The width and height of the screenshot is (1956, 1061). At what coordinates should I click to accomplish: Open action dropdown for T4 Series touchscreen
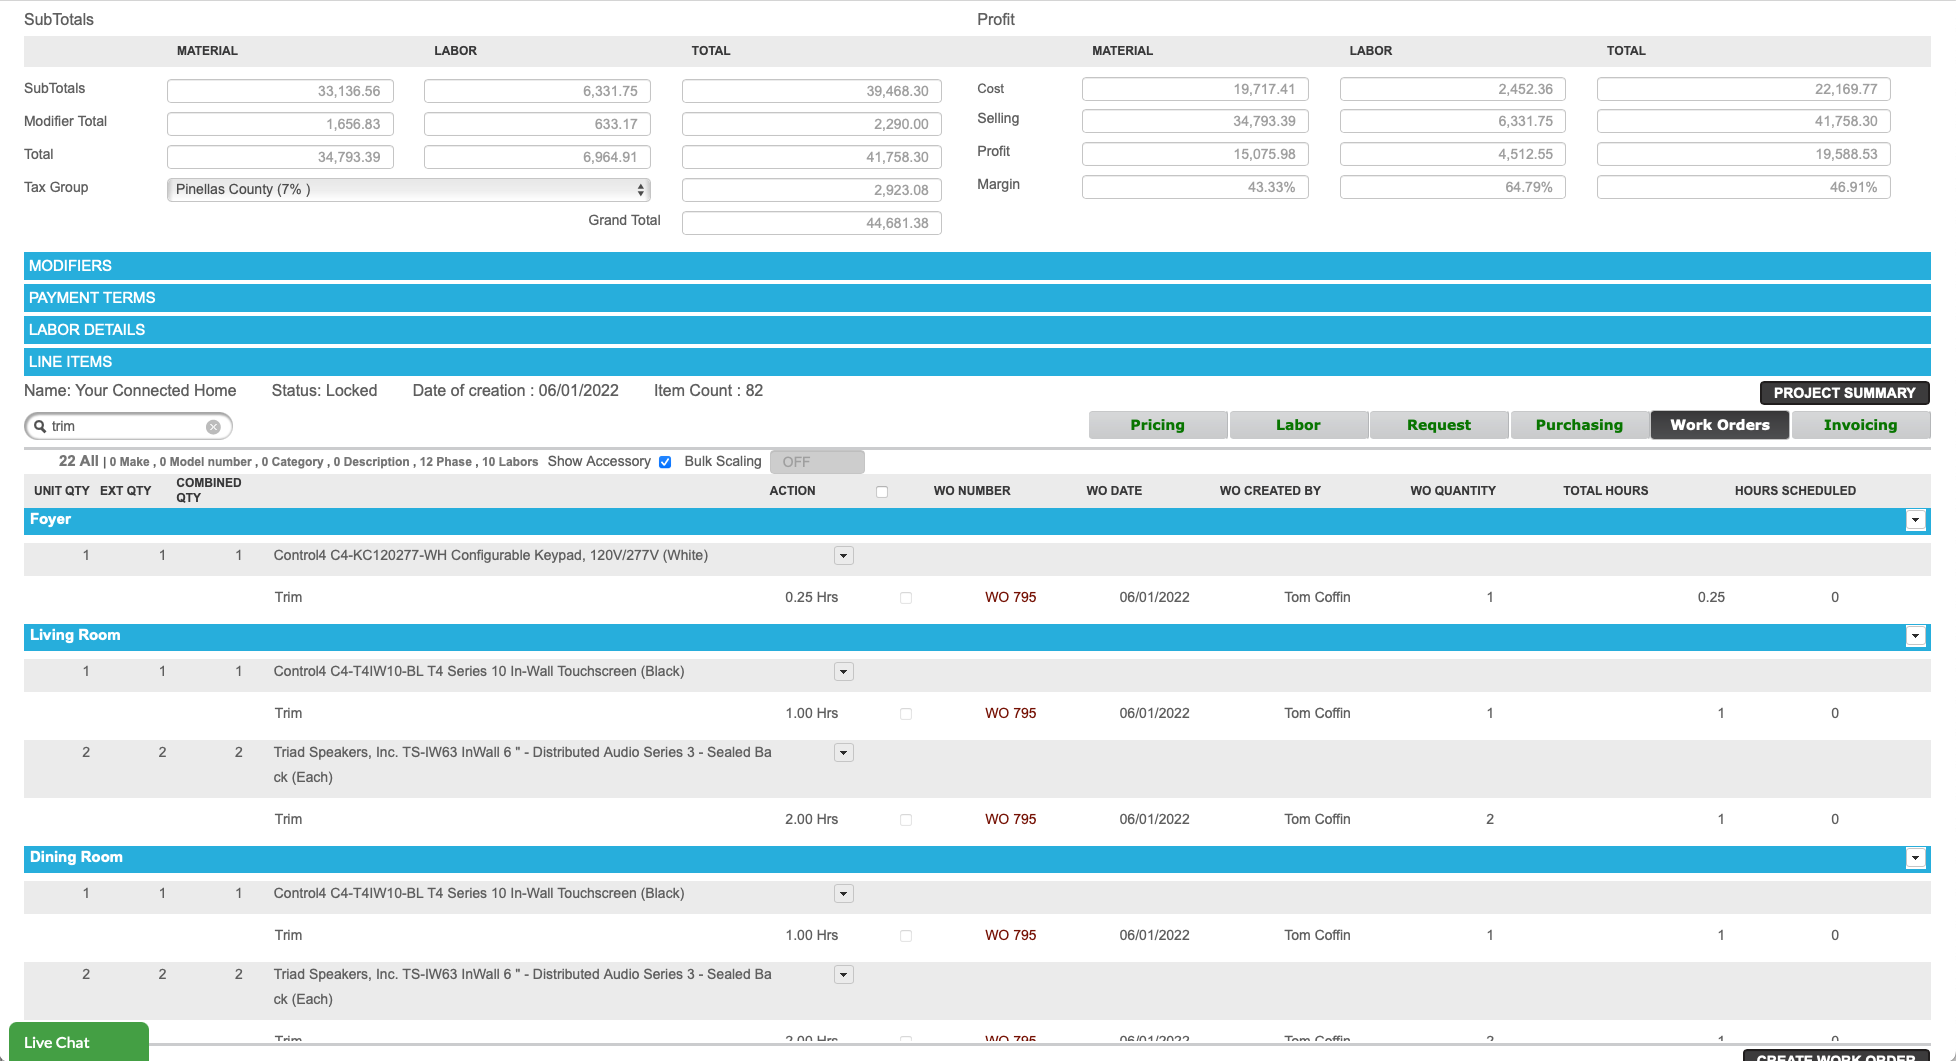click(x=844, y=671)
